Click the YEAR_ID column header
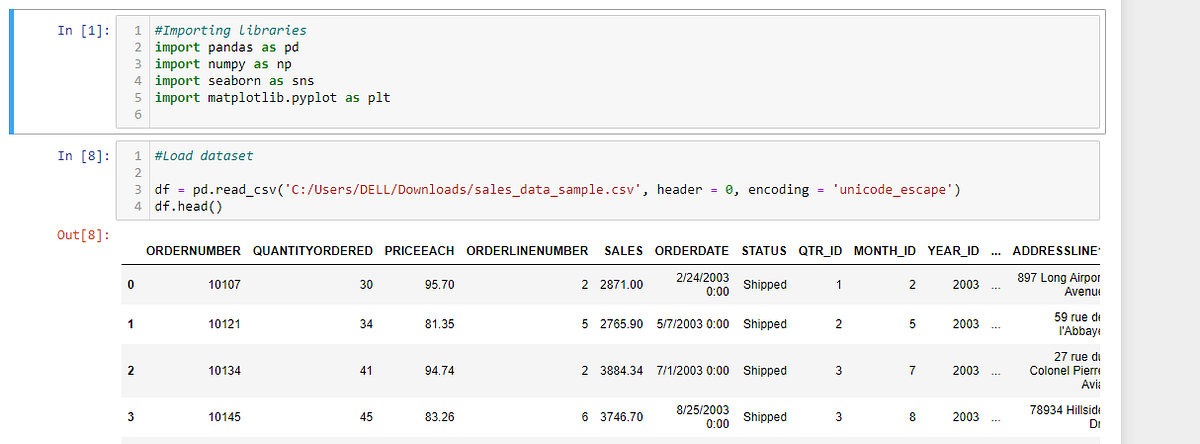Screen dimensions: 1200x444 953,250
